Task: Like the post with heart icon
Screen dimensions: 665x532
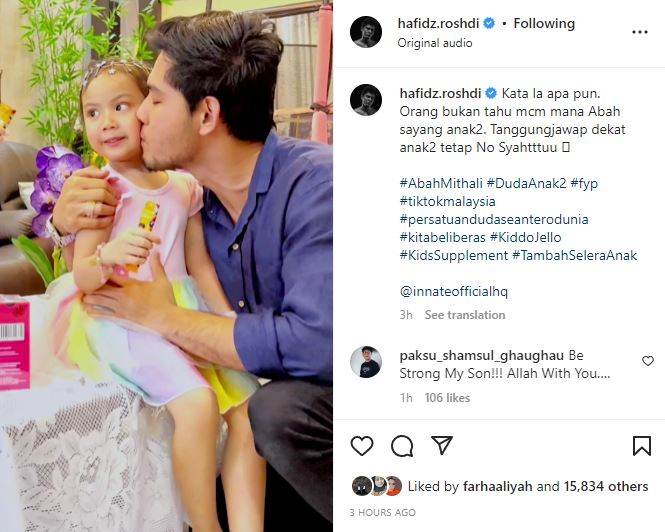Action: [362, 445]
